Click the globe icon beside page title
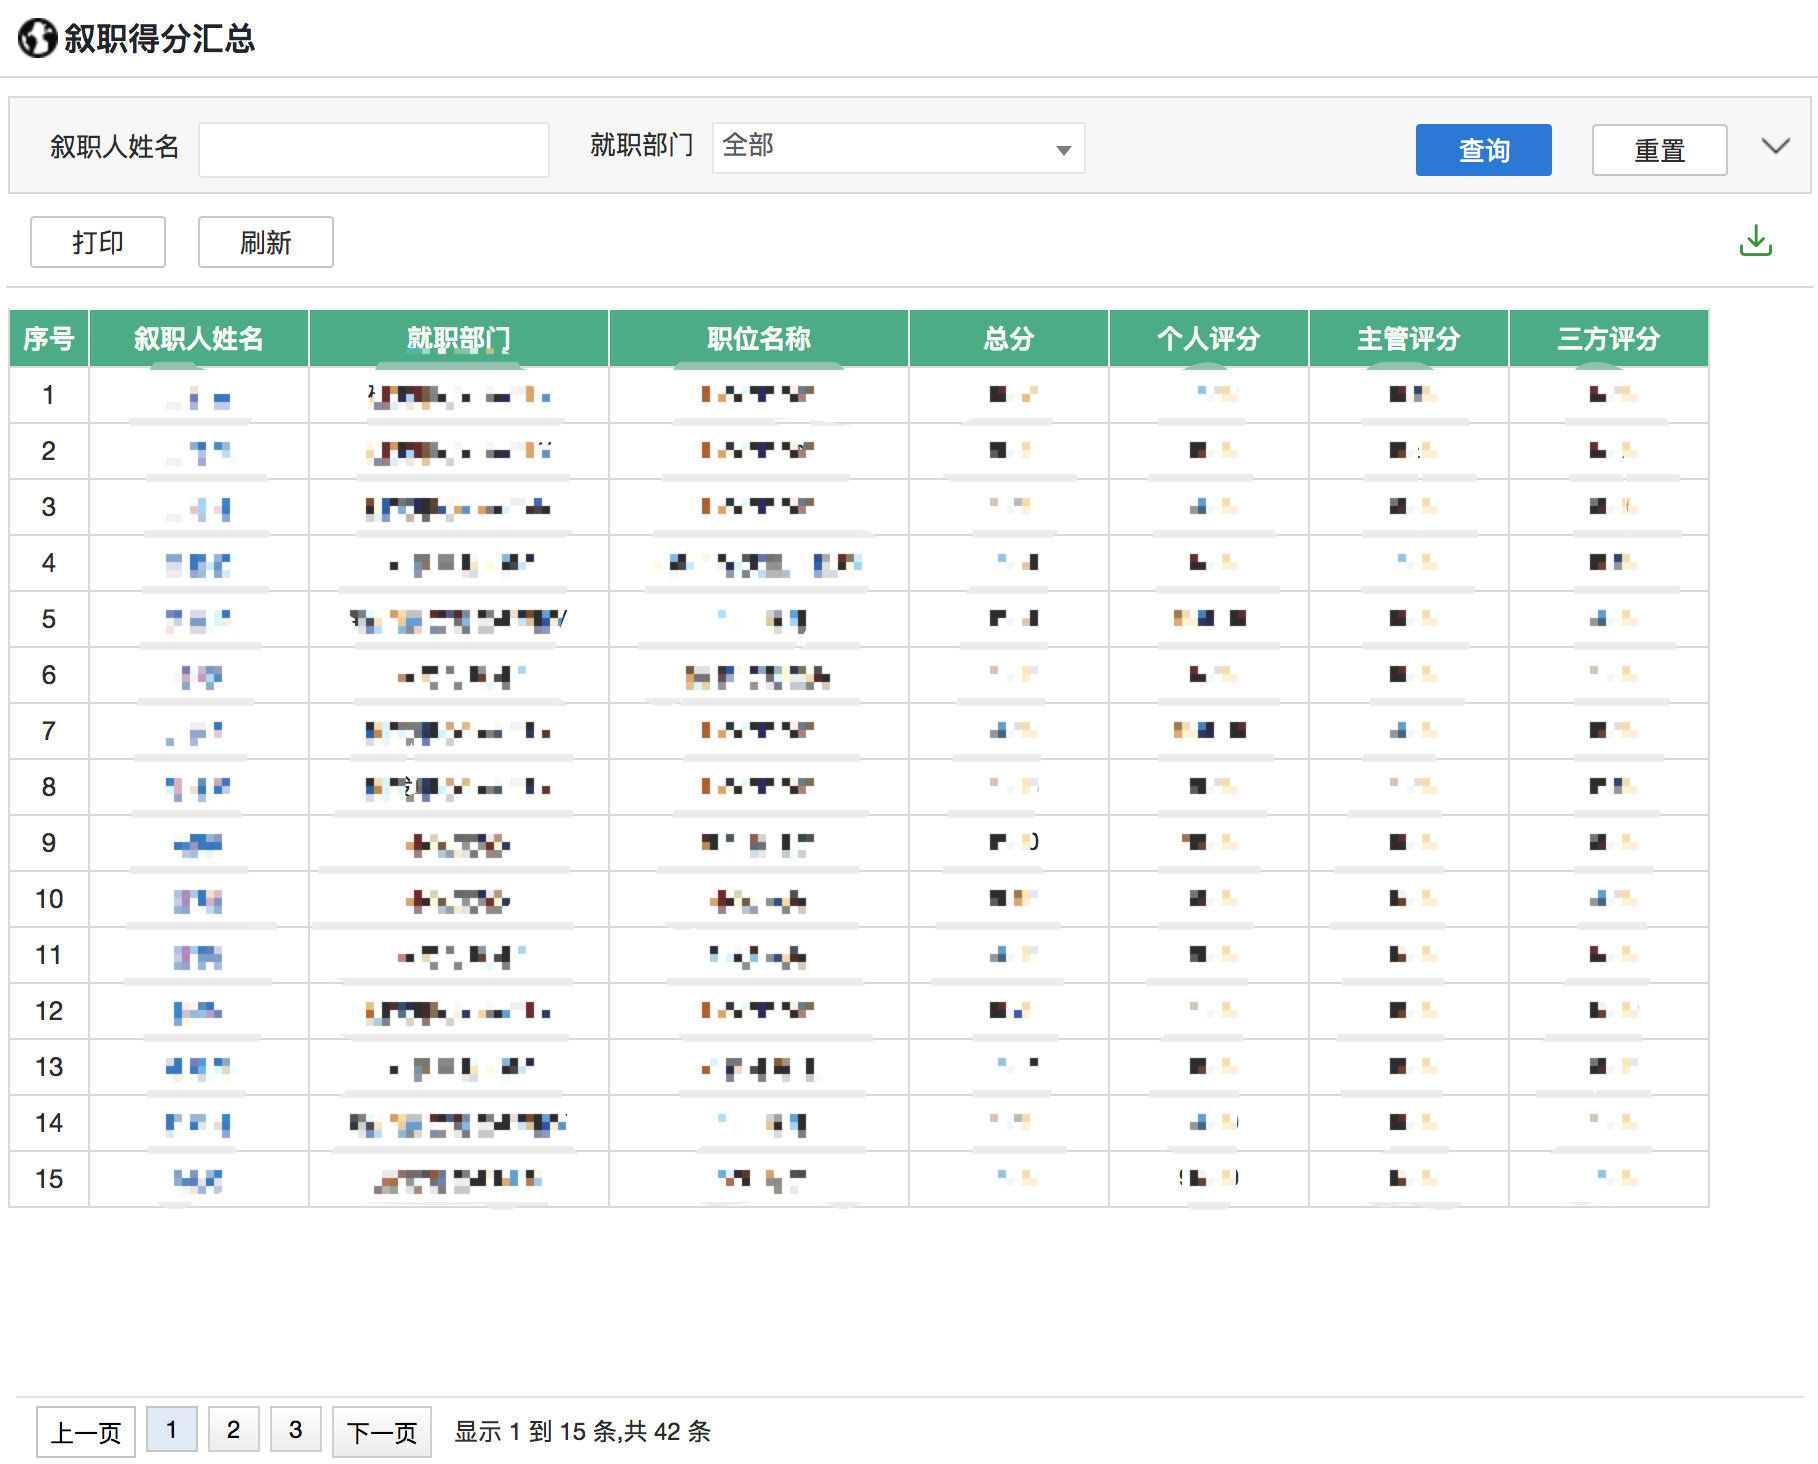Screen dimensions: 1818x1464 coord(38,39)
